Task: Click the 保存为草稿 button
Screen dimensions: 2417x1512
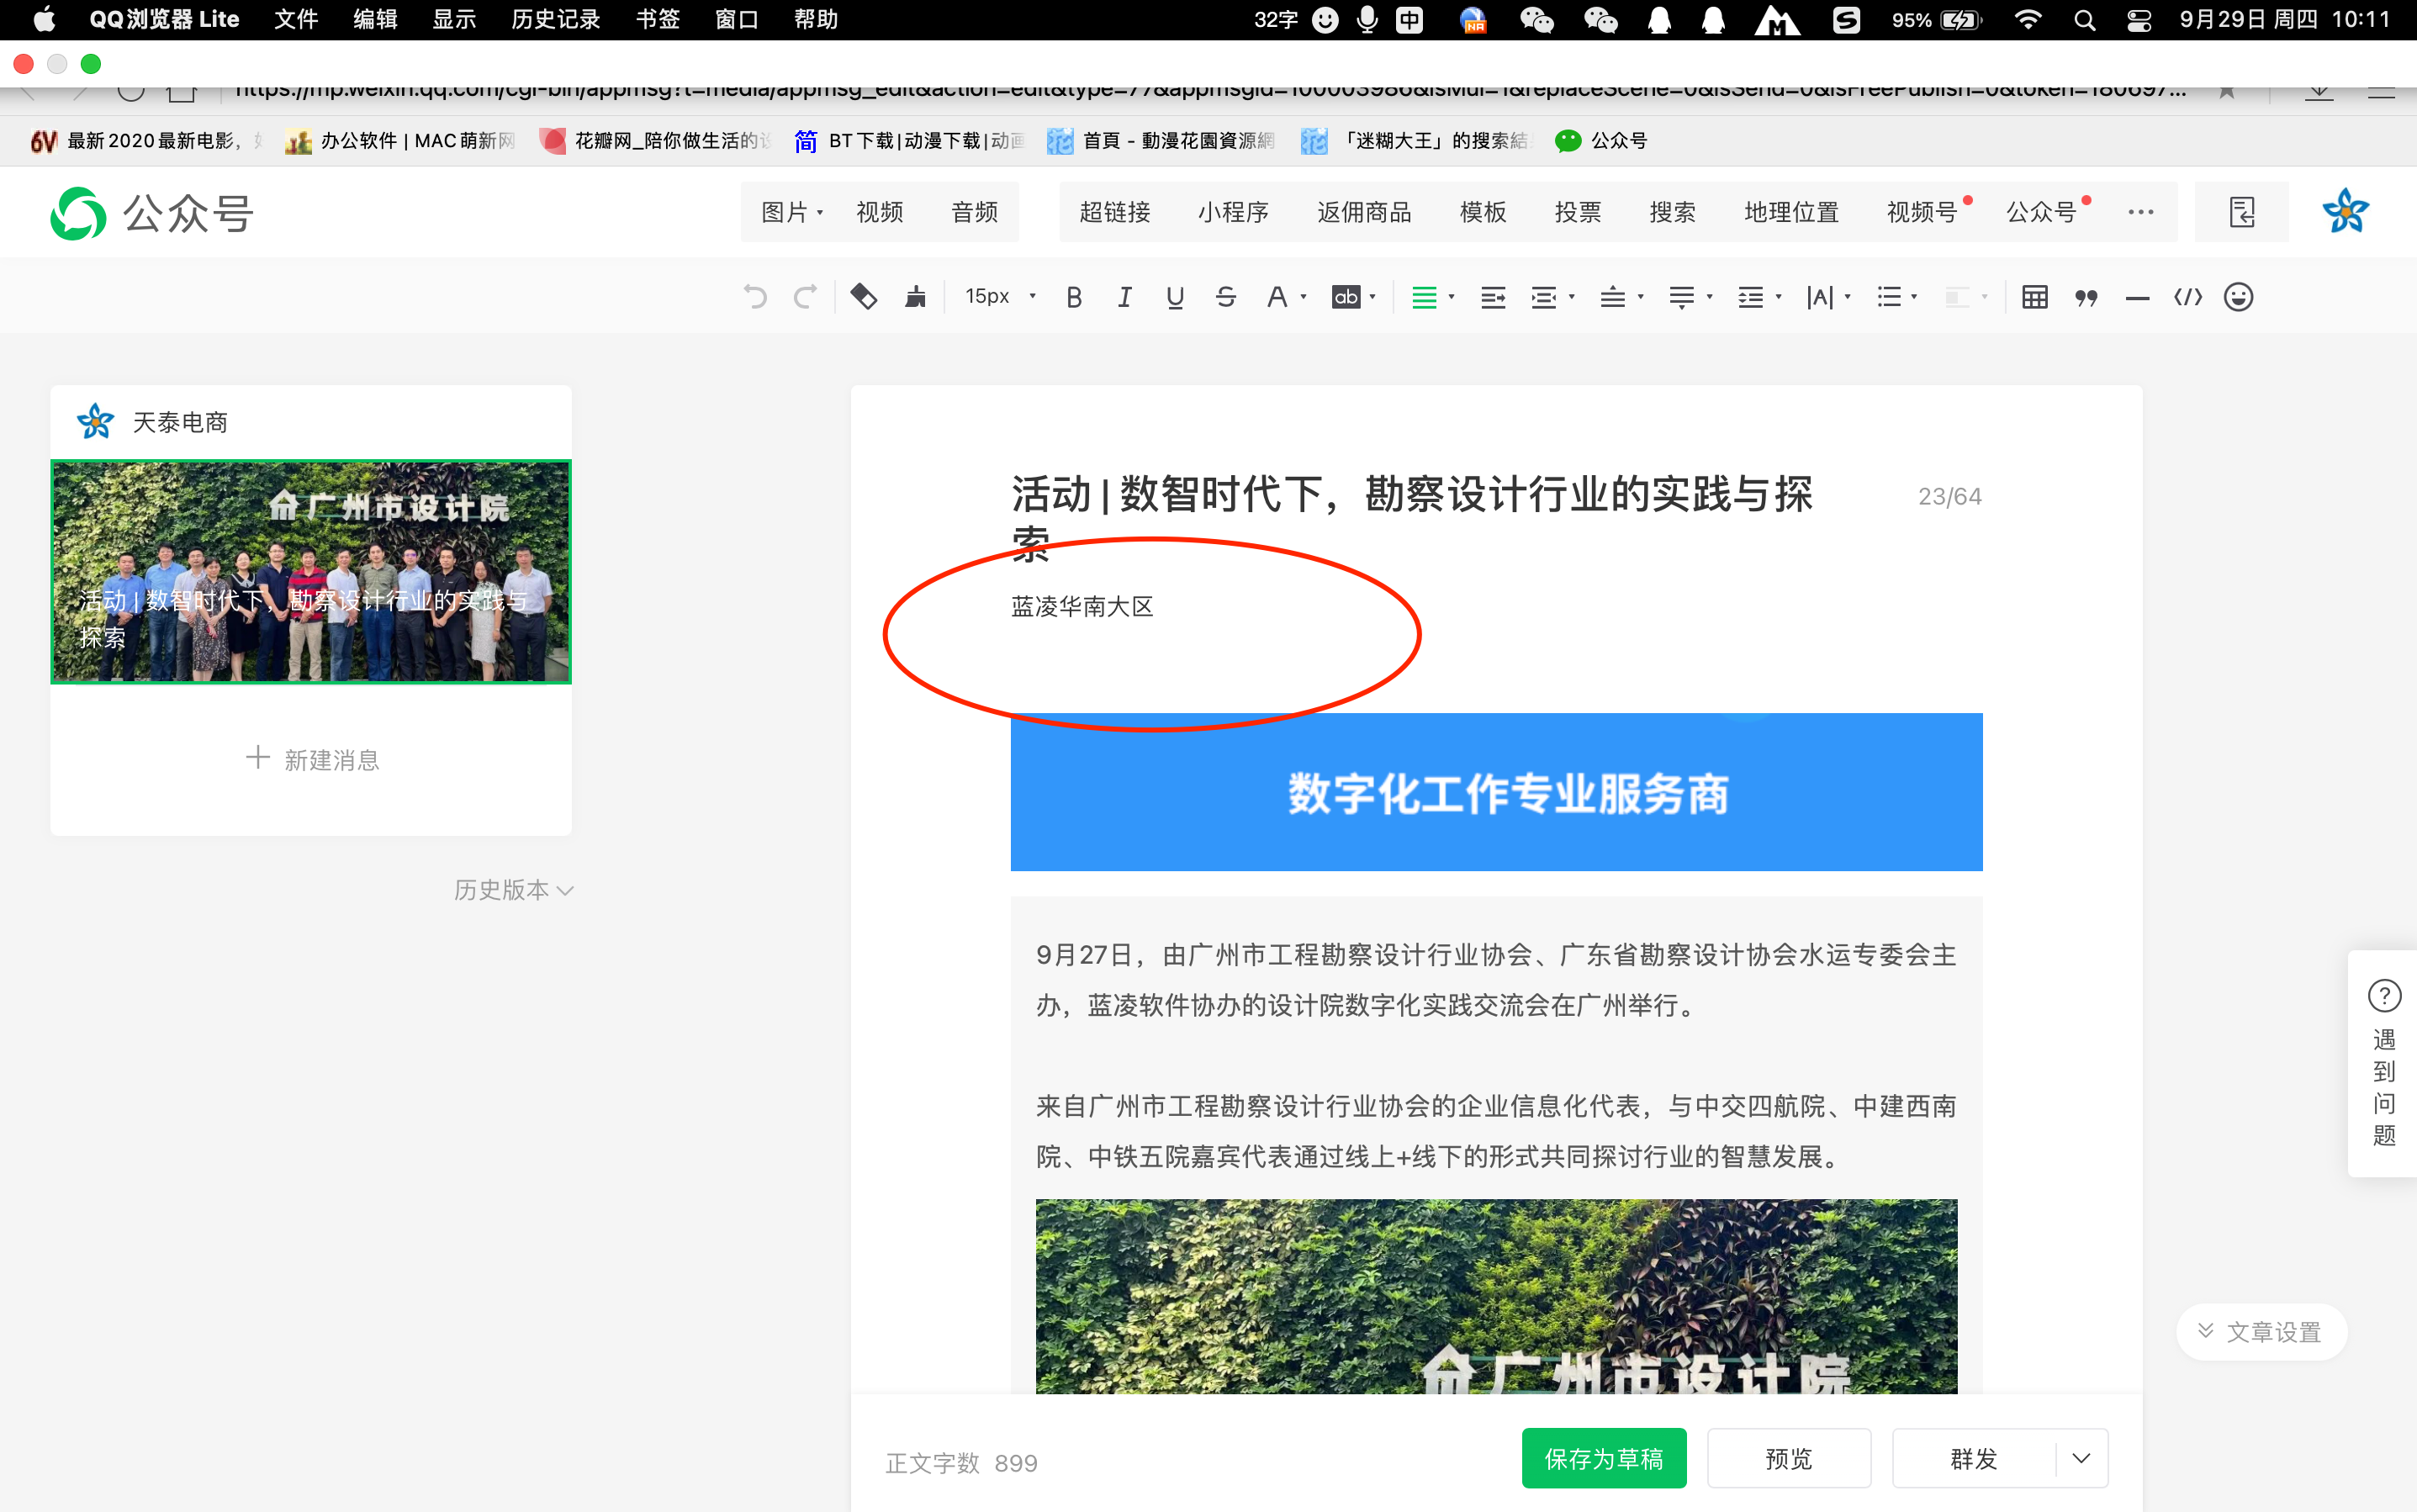Action: (1603, 1458)
